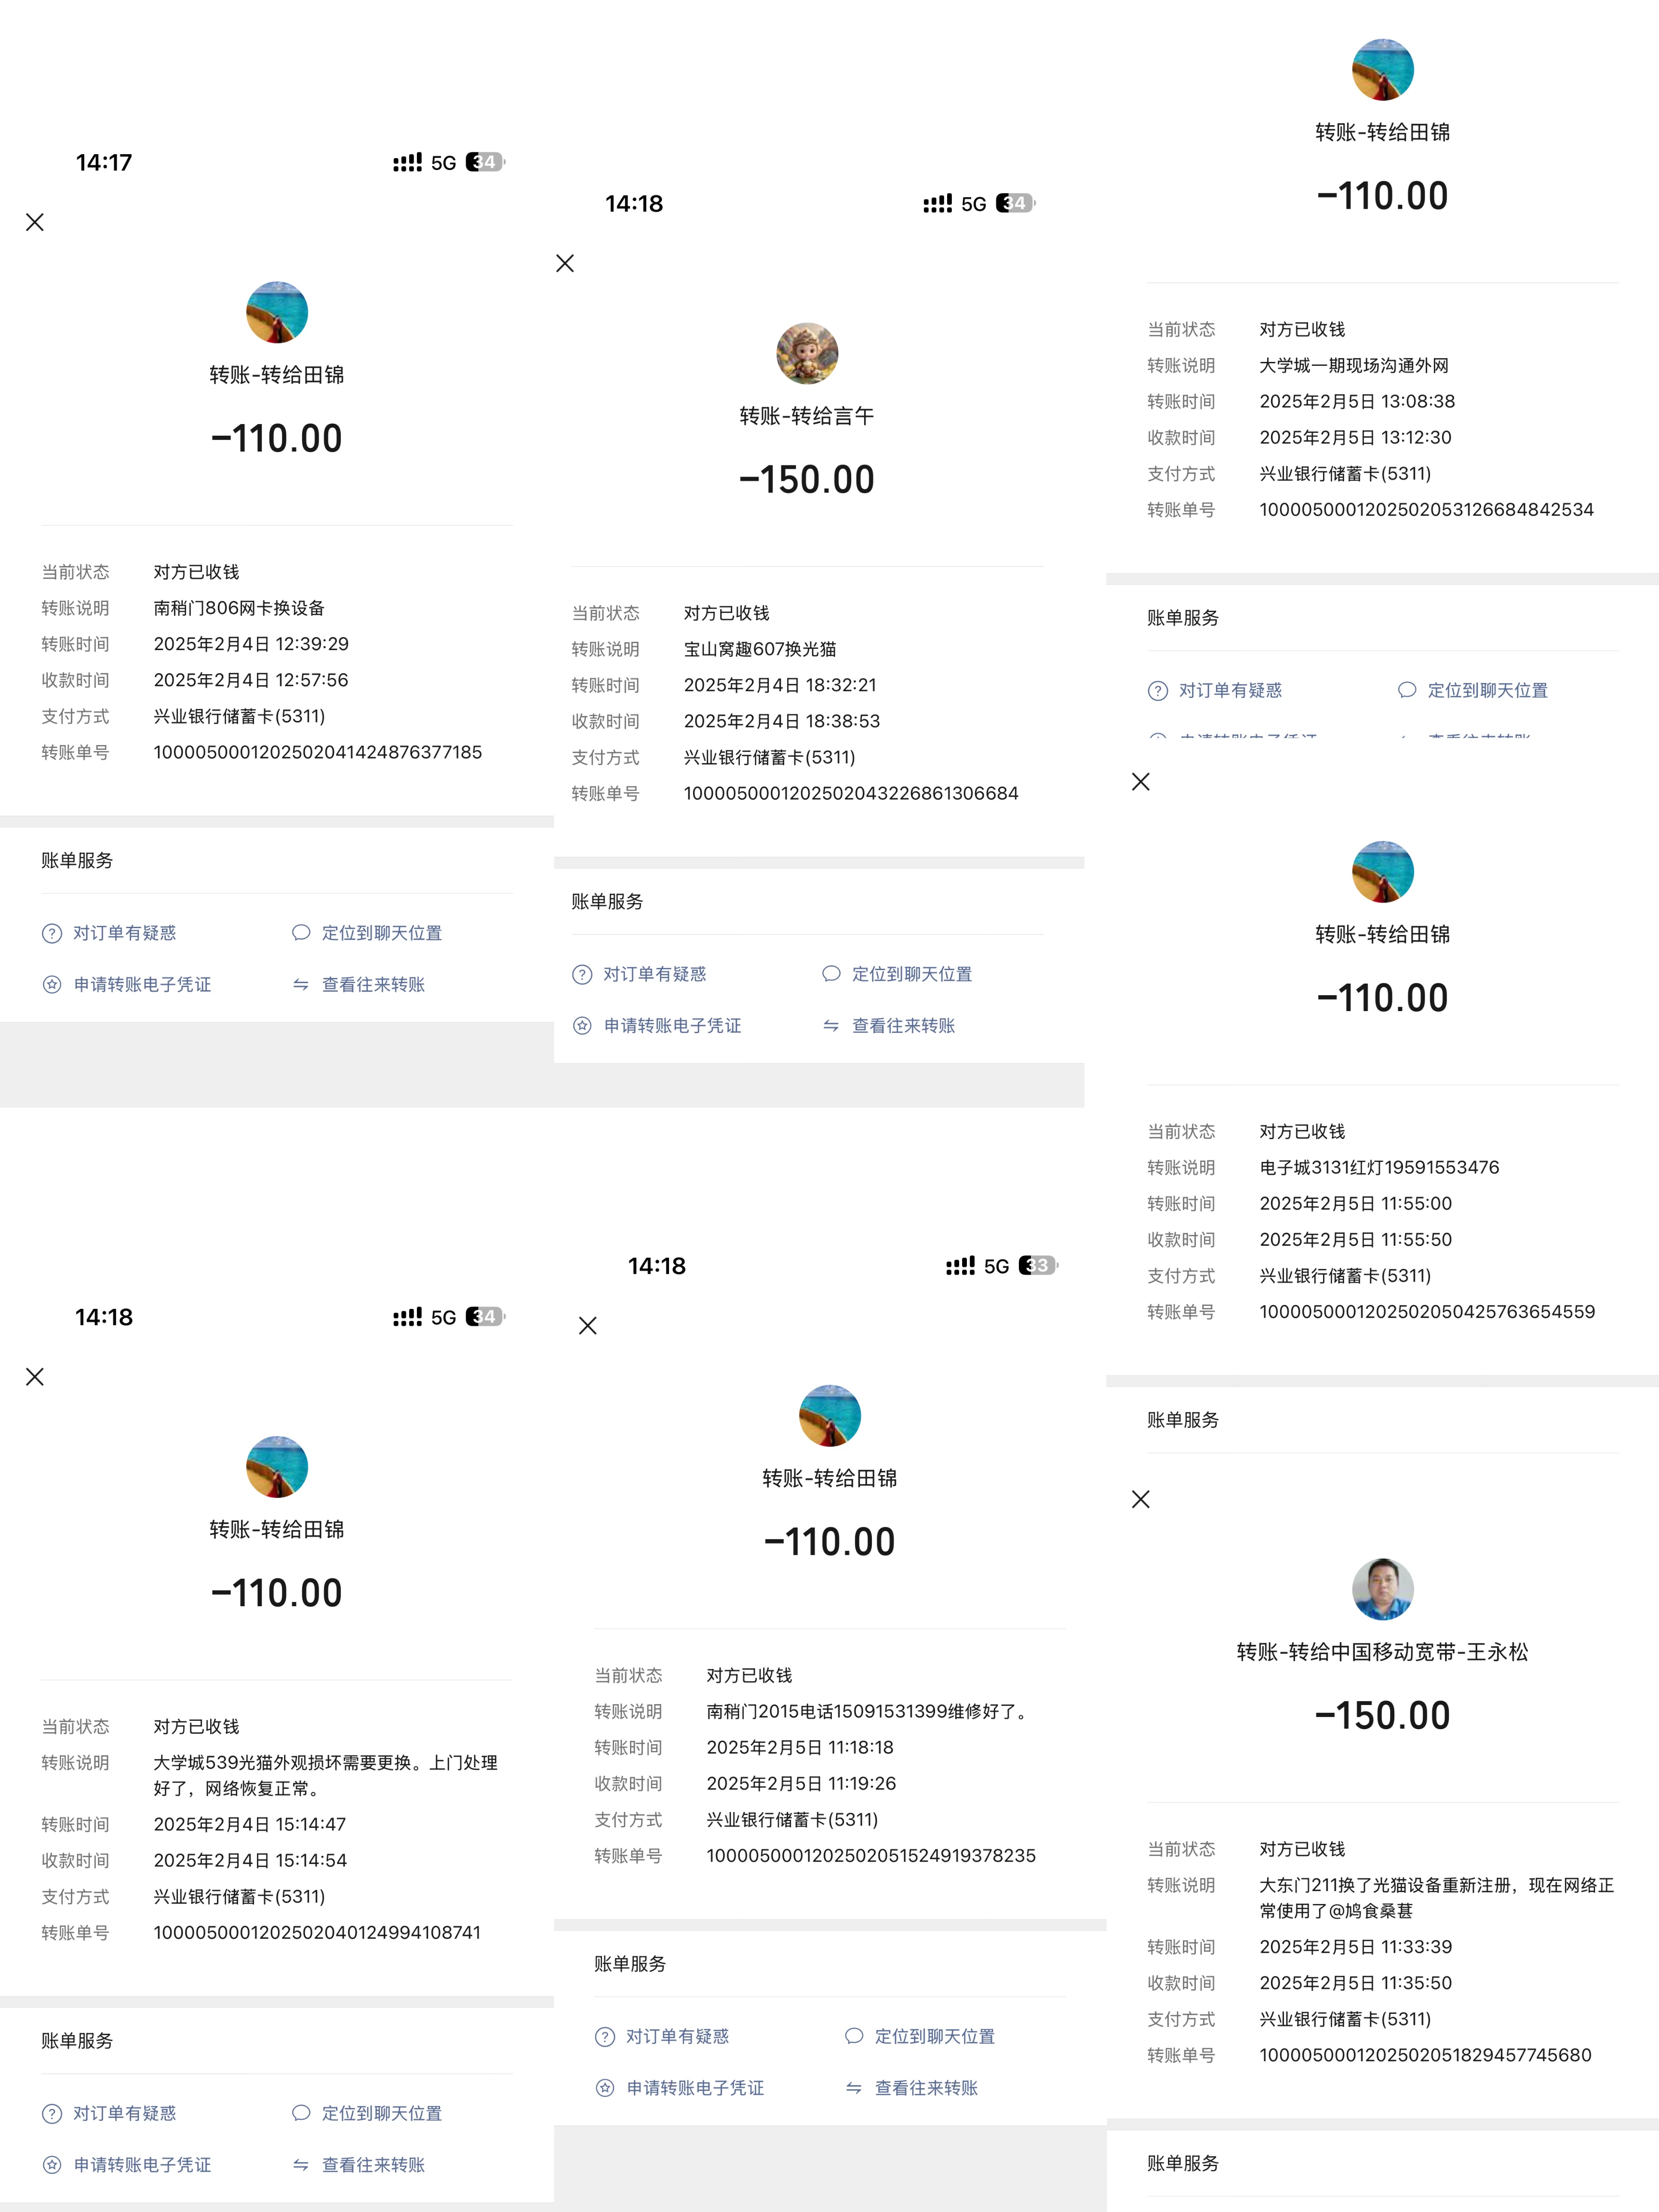Click 申请转账电子凭证 under 宝山窝趣607换光猫
Image resolution: width=1659 pixels, height=2212 pixels.
(x=672, y=1026)
